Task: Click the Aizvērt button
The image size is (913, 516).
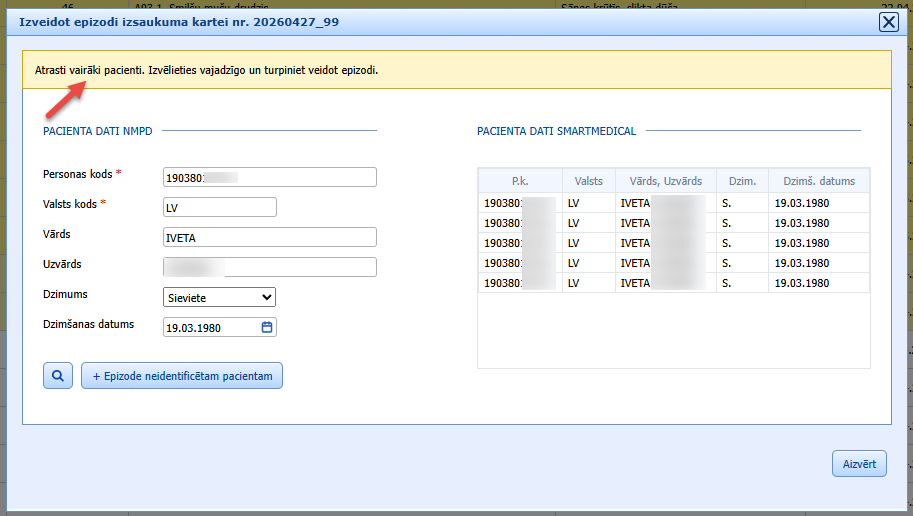Action: [859, 464]
